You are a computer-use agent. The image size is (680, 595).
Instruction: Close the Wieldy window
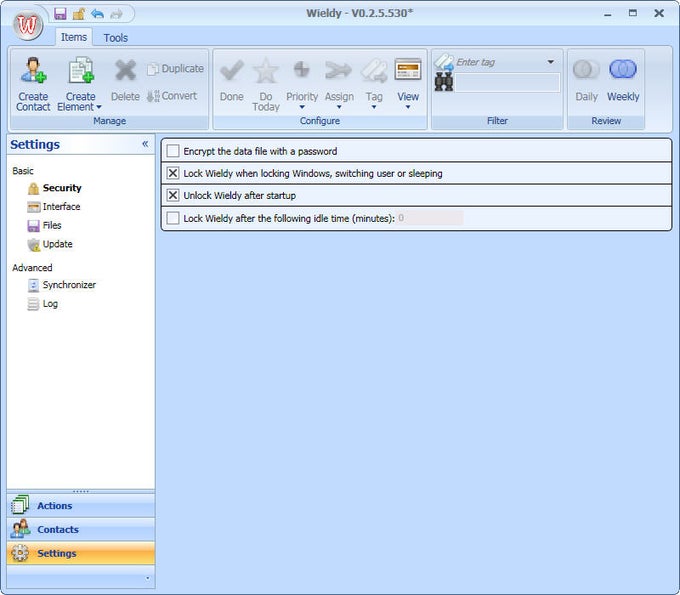(659, 13)
